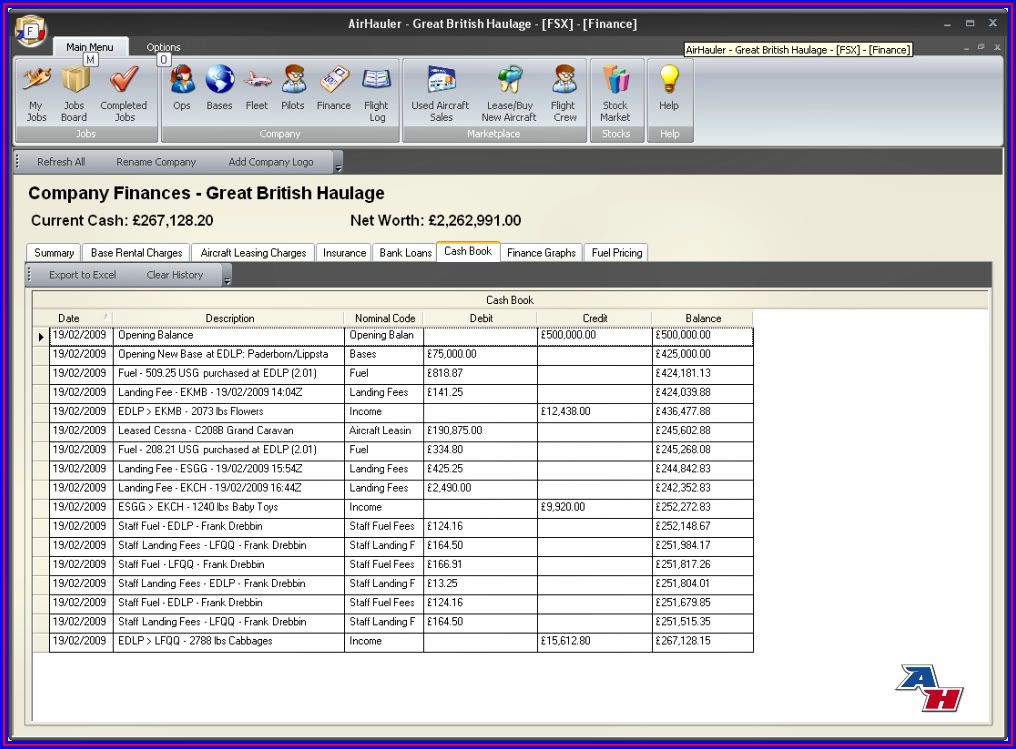This screenshot has width=1016, height=749.
Task: Select 'EDLP > EKMB - 2073 lbs Flowers' cell
Action: pyautogui.click(x=229, y=411)
